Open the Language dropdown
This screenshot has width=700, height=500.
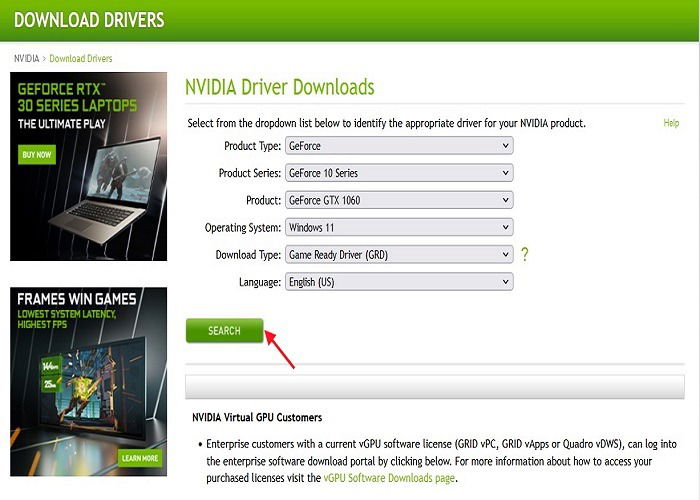tap(399, 282)
